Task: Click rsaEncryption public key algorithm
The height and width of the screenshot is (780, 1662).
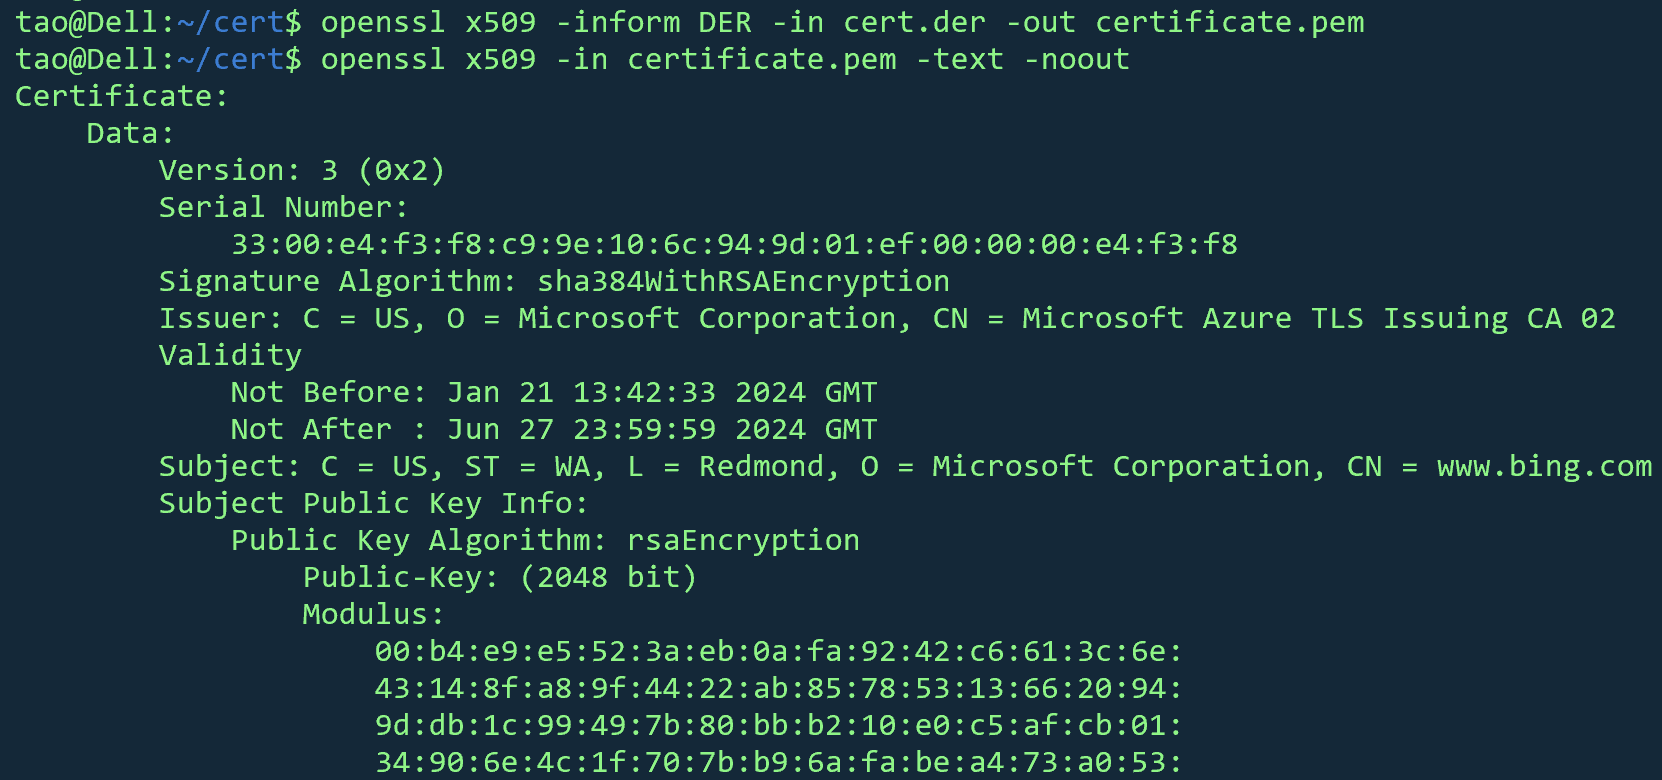Action: coord(744,540)
